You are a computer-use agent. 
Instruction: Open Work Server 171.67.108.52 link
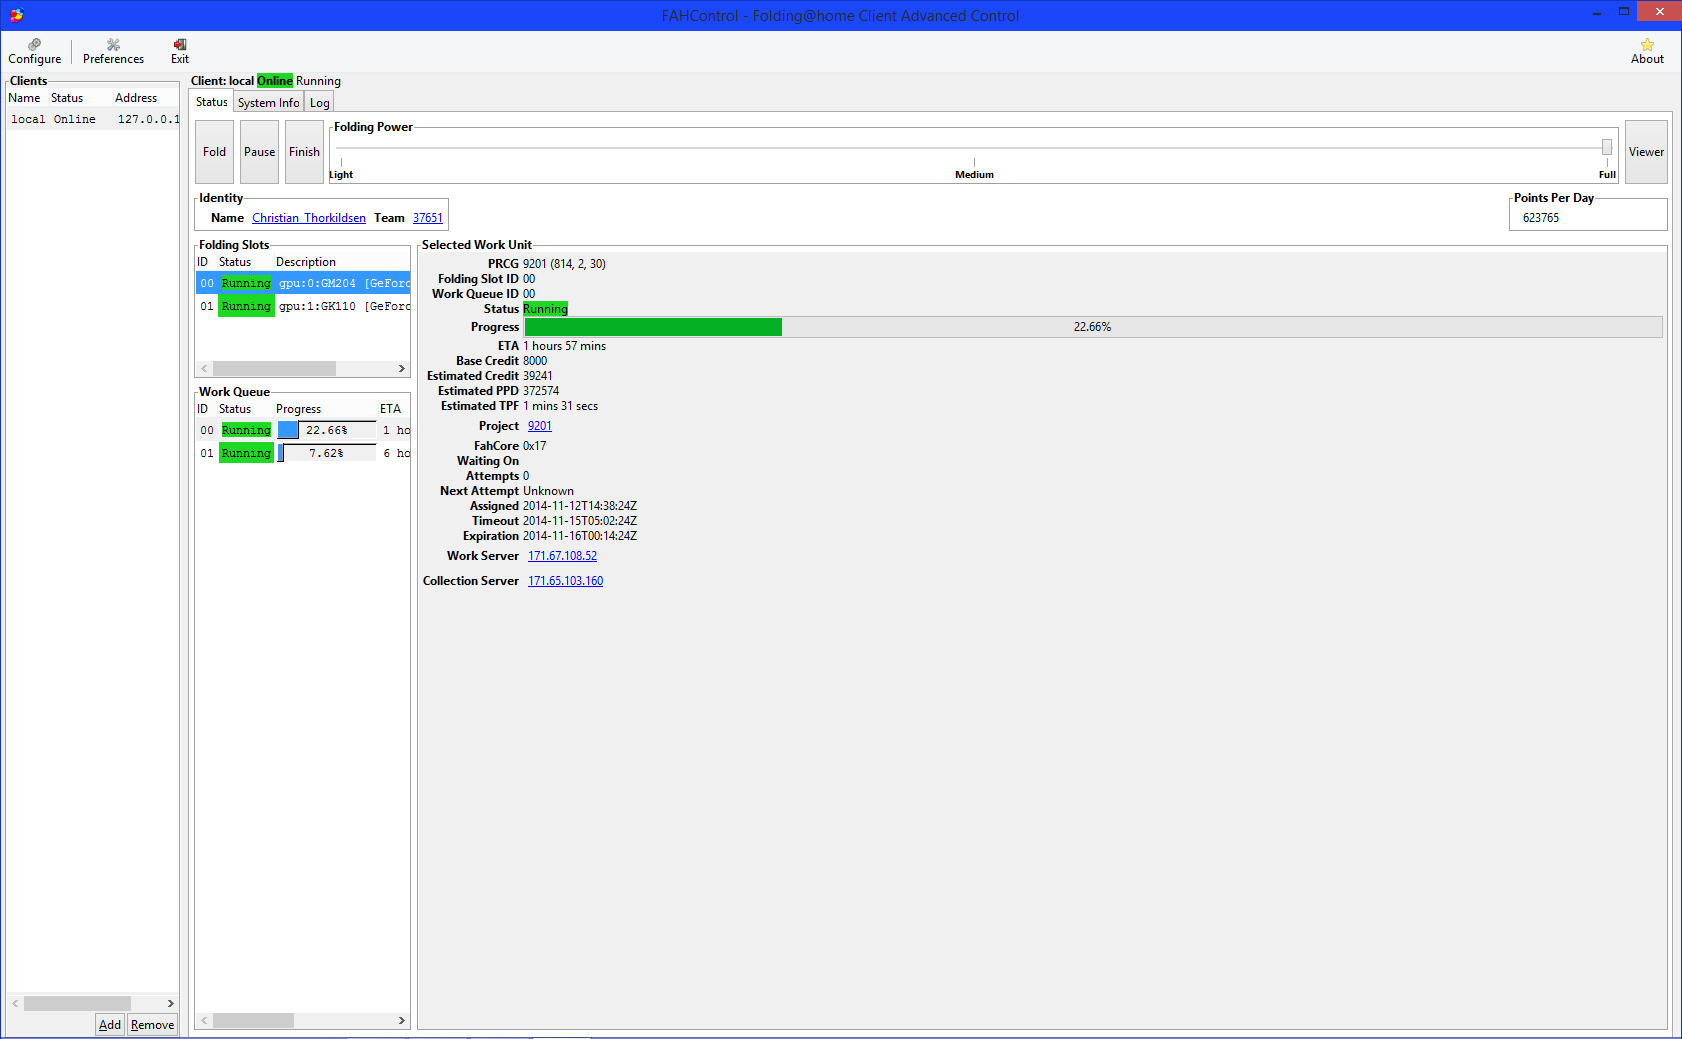pos(562,556)
